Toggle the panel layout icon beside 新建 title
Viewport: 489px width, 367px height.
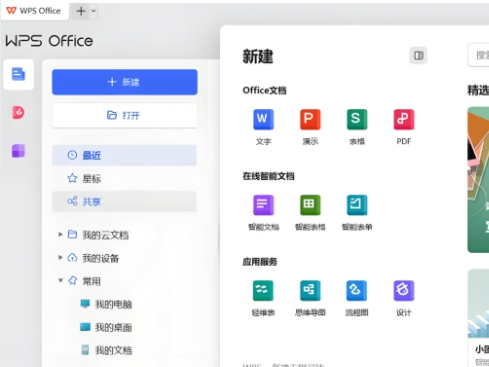coord(418,56)
